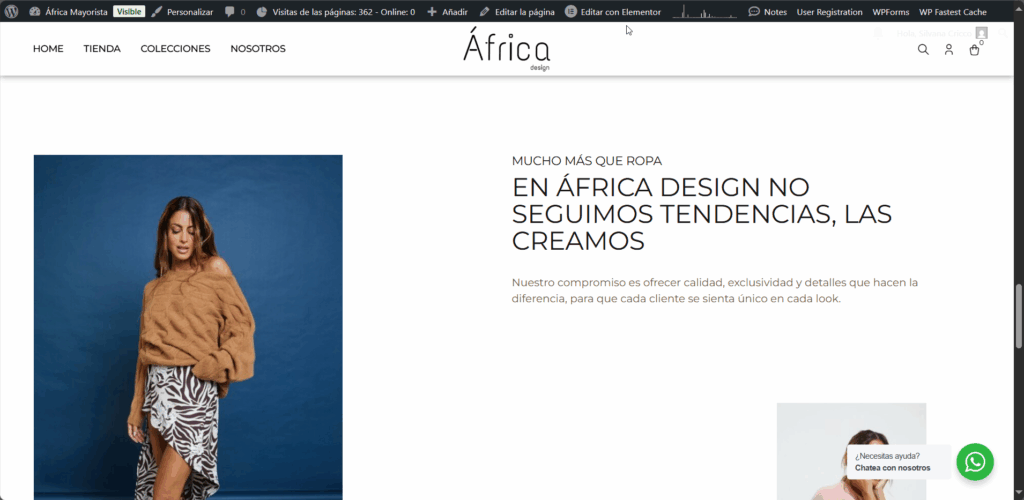Click Editar la página
Image resolution: width=1024 pixels, height=500 pixels.
pos(517,12)
